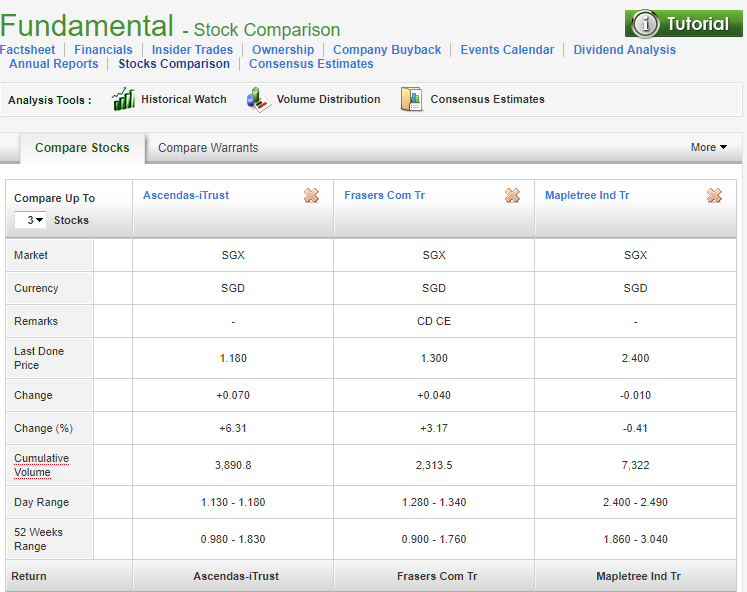Click 52 weeks range 1.860 - 3.040

tap(635, 539)
